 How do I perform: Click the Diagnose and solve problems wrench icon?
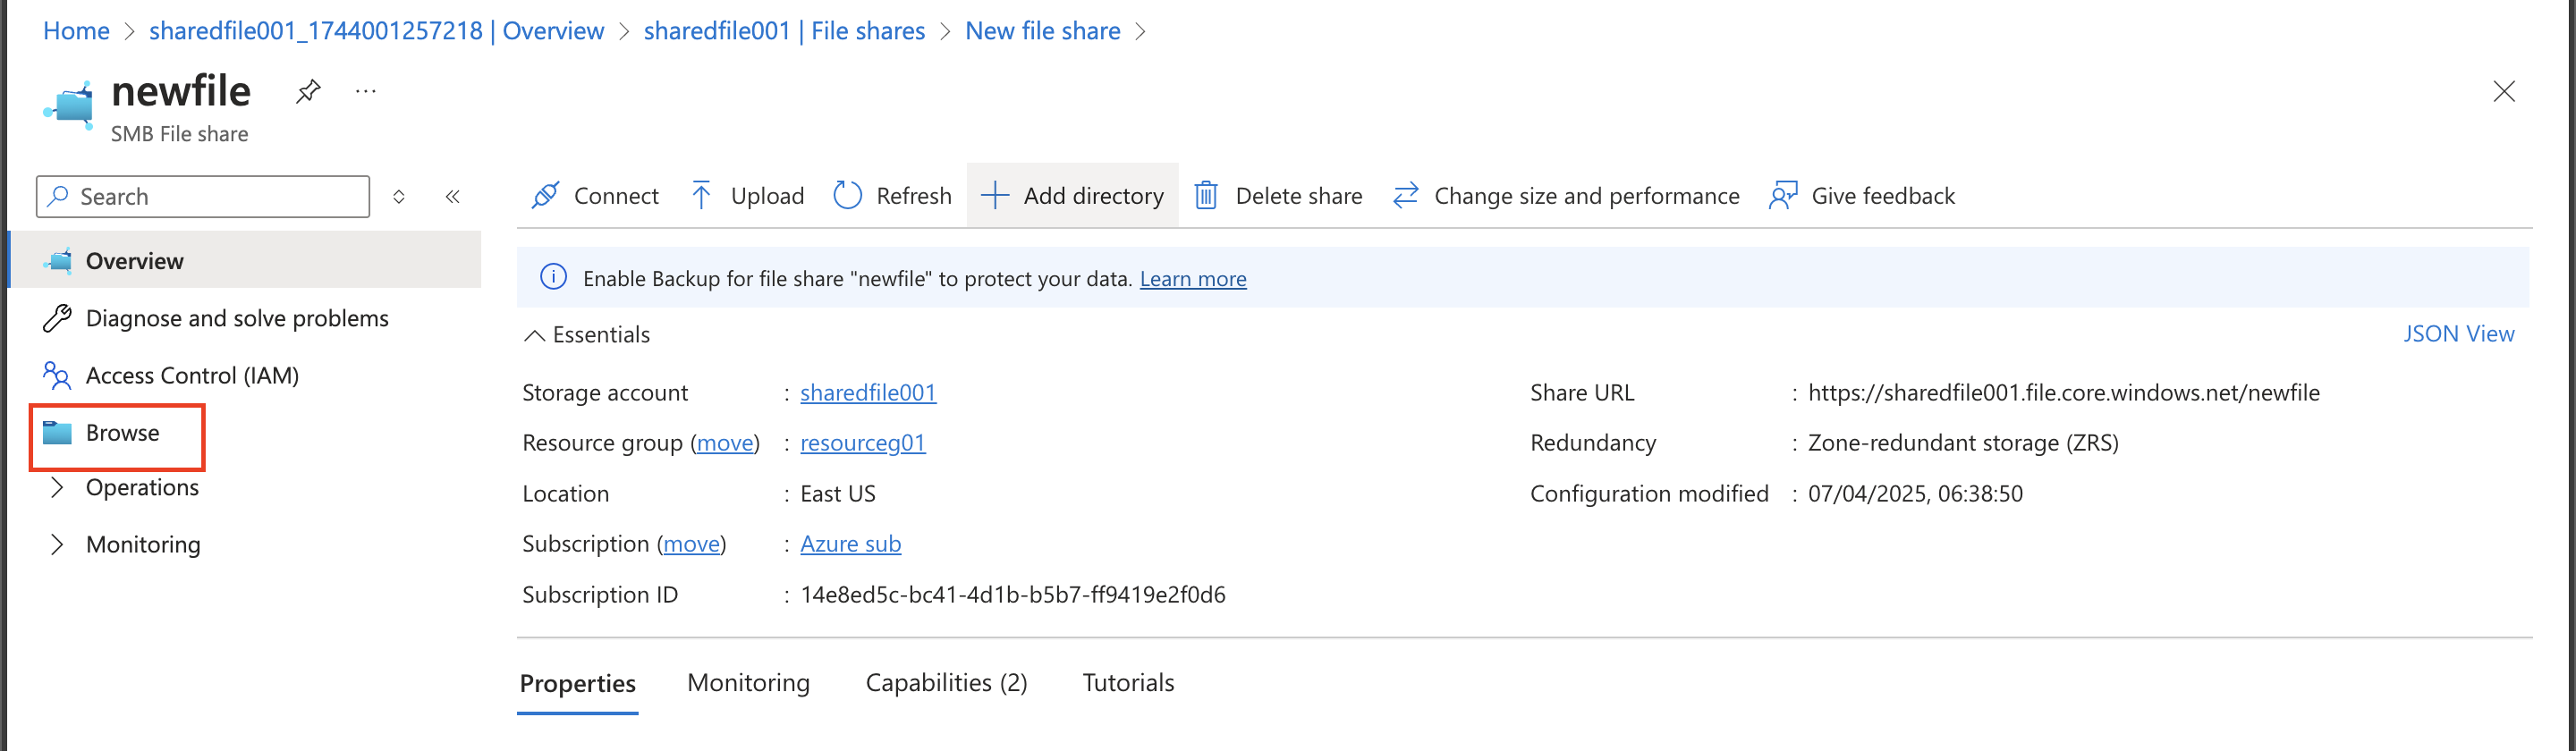pos(57,318)
